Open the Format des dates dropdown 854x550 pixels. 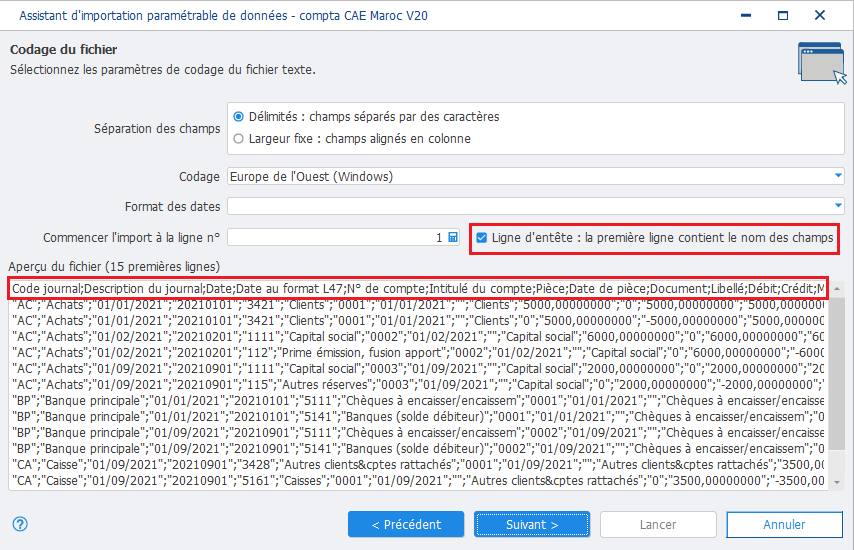838,206
